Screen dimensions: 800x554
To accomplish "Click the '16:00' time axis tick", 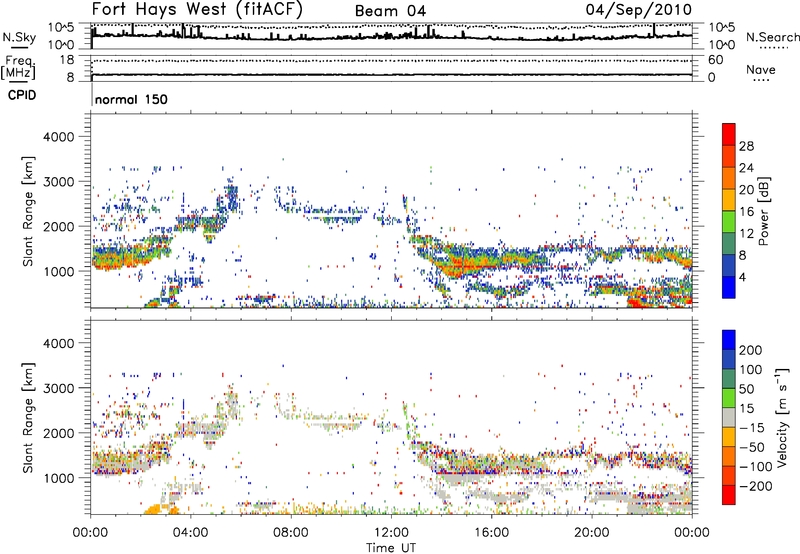I will (491, 533).
